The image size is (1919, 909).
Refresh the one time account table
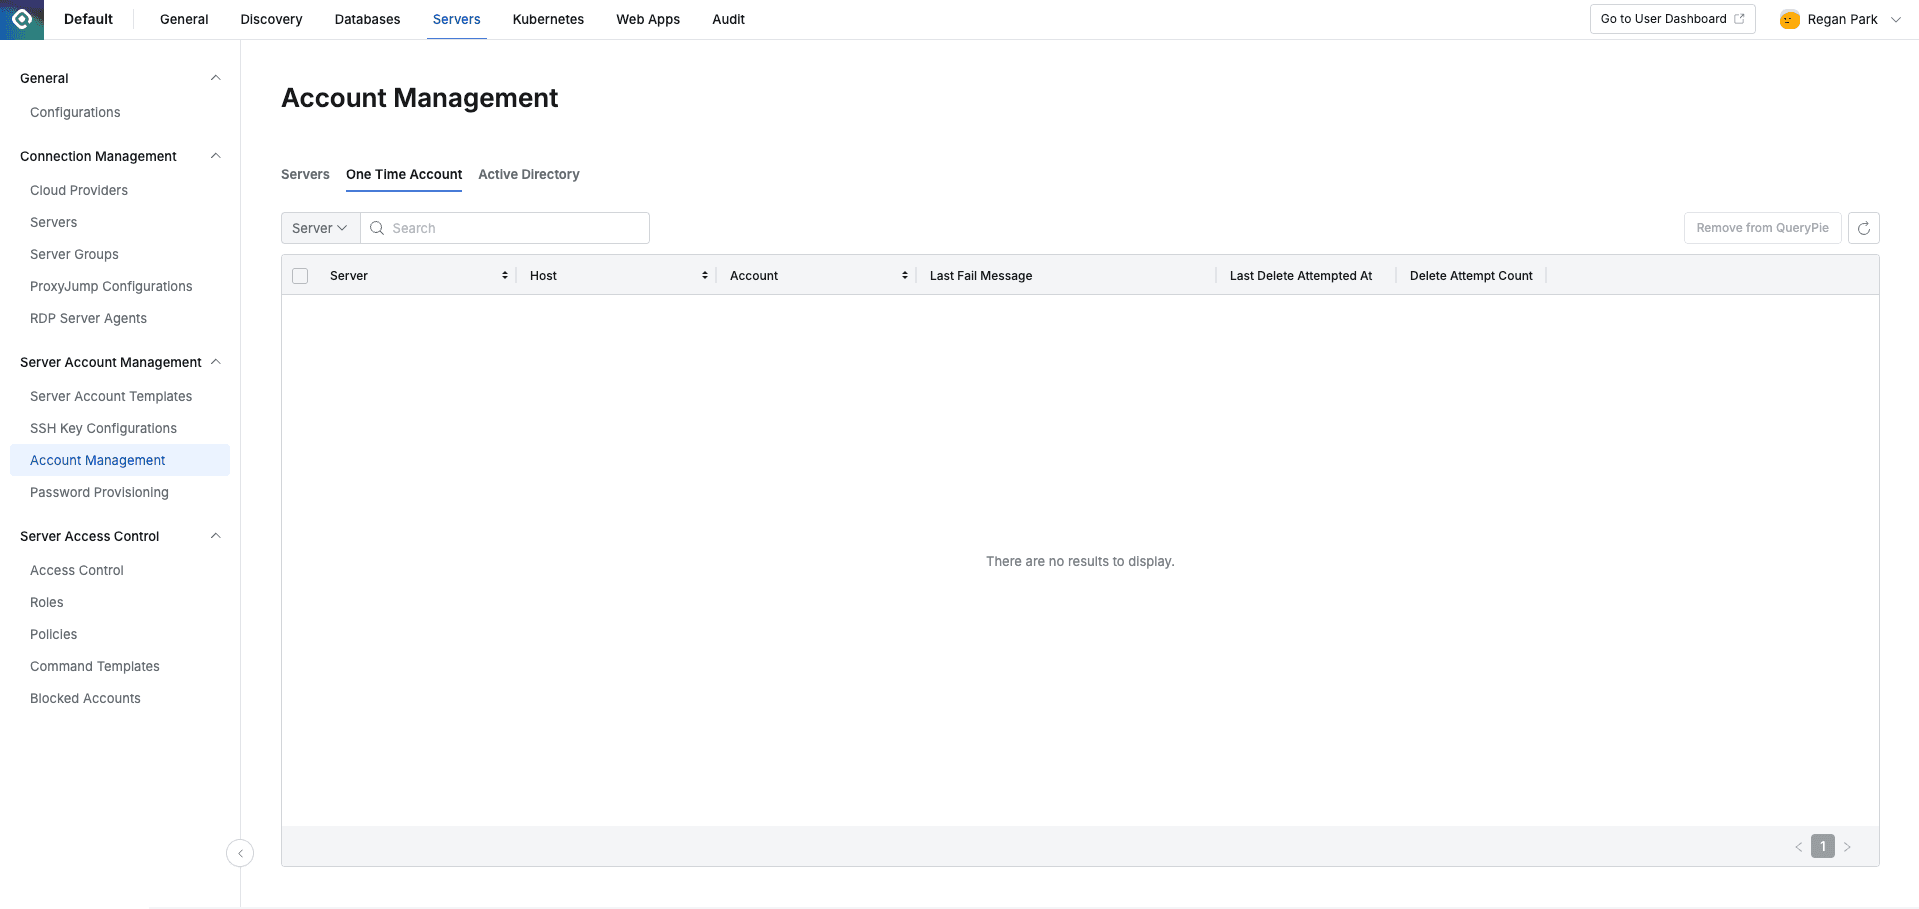pos(1863,228)
